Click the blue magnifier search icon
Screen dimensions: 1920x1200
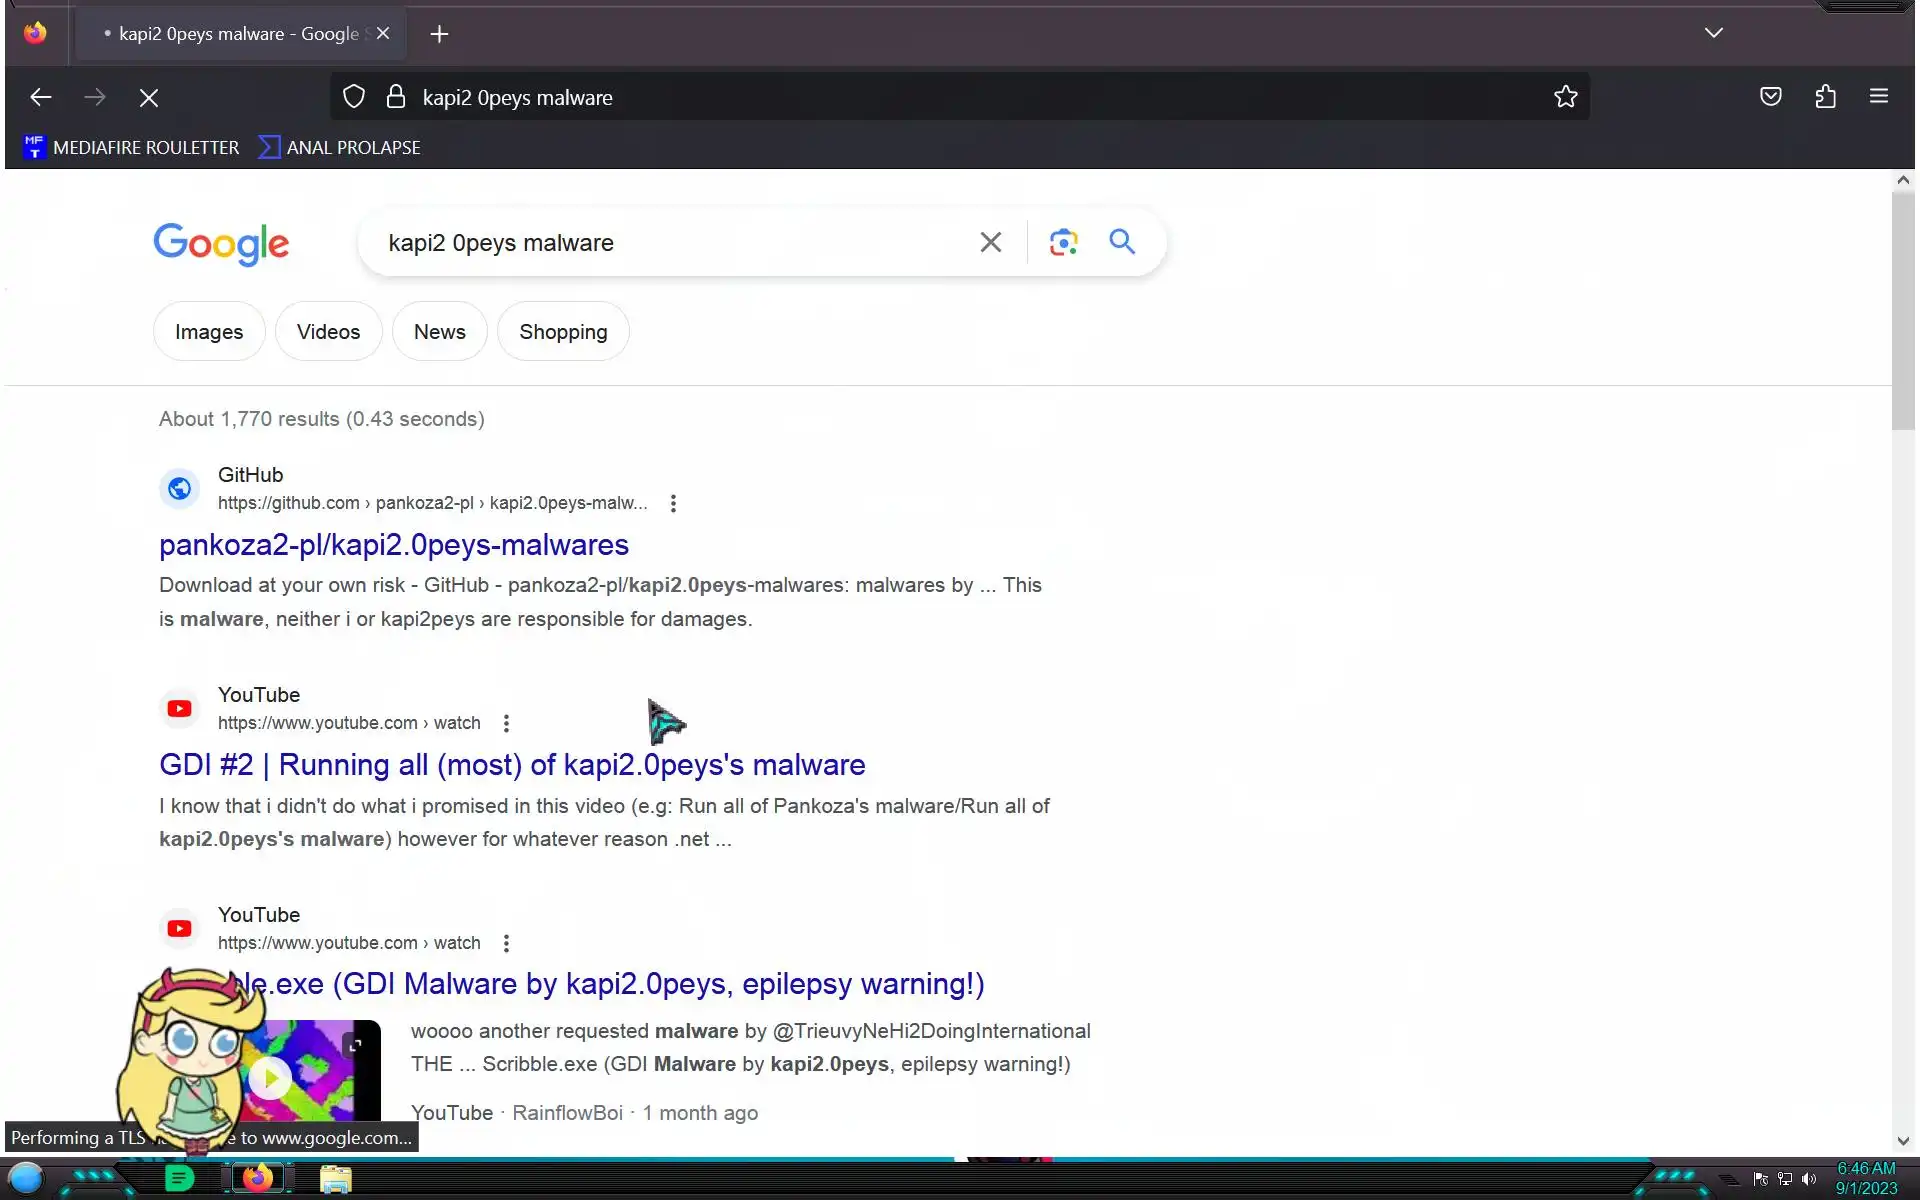(1122, 242)
